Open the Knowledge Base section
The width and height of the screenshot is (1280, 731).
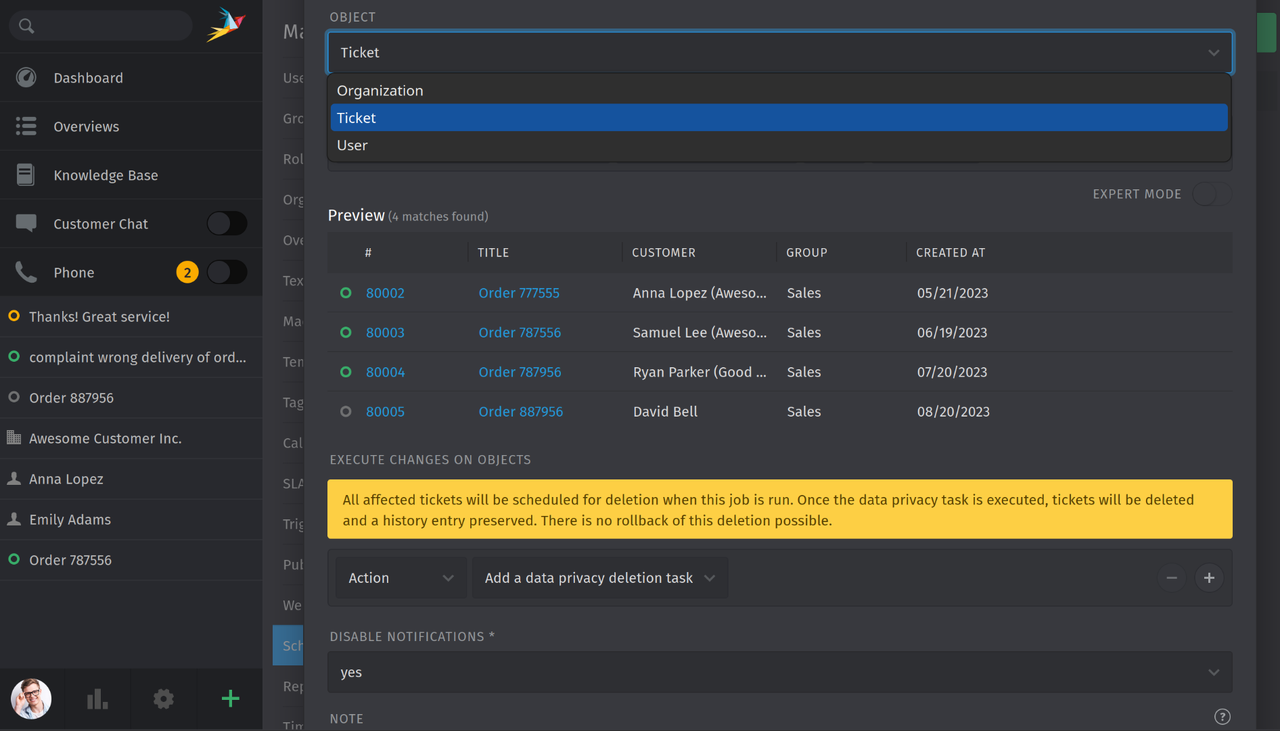pos(25,174)
